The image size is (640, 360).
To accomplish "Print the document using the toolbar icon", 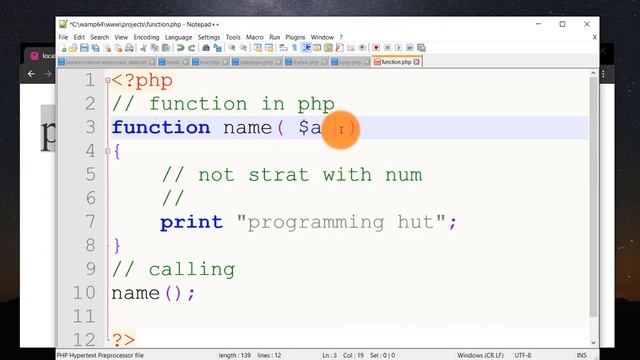I will pyautogui.click(x=129, y=48).
